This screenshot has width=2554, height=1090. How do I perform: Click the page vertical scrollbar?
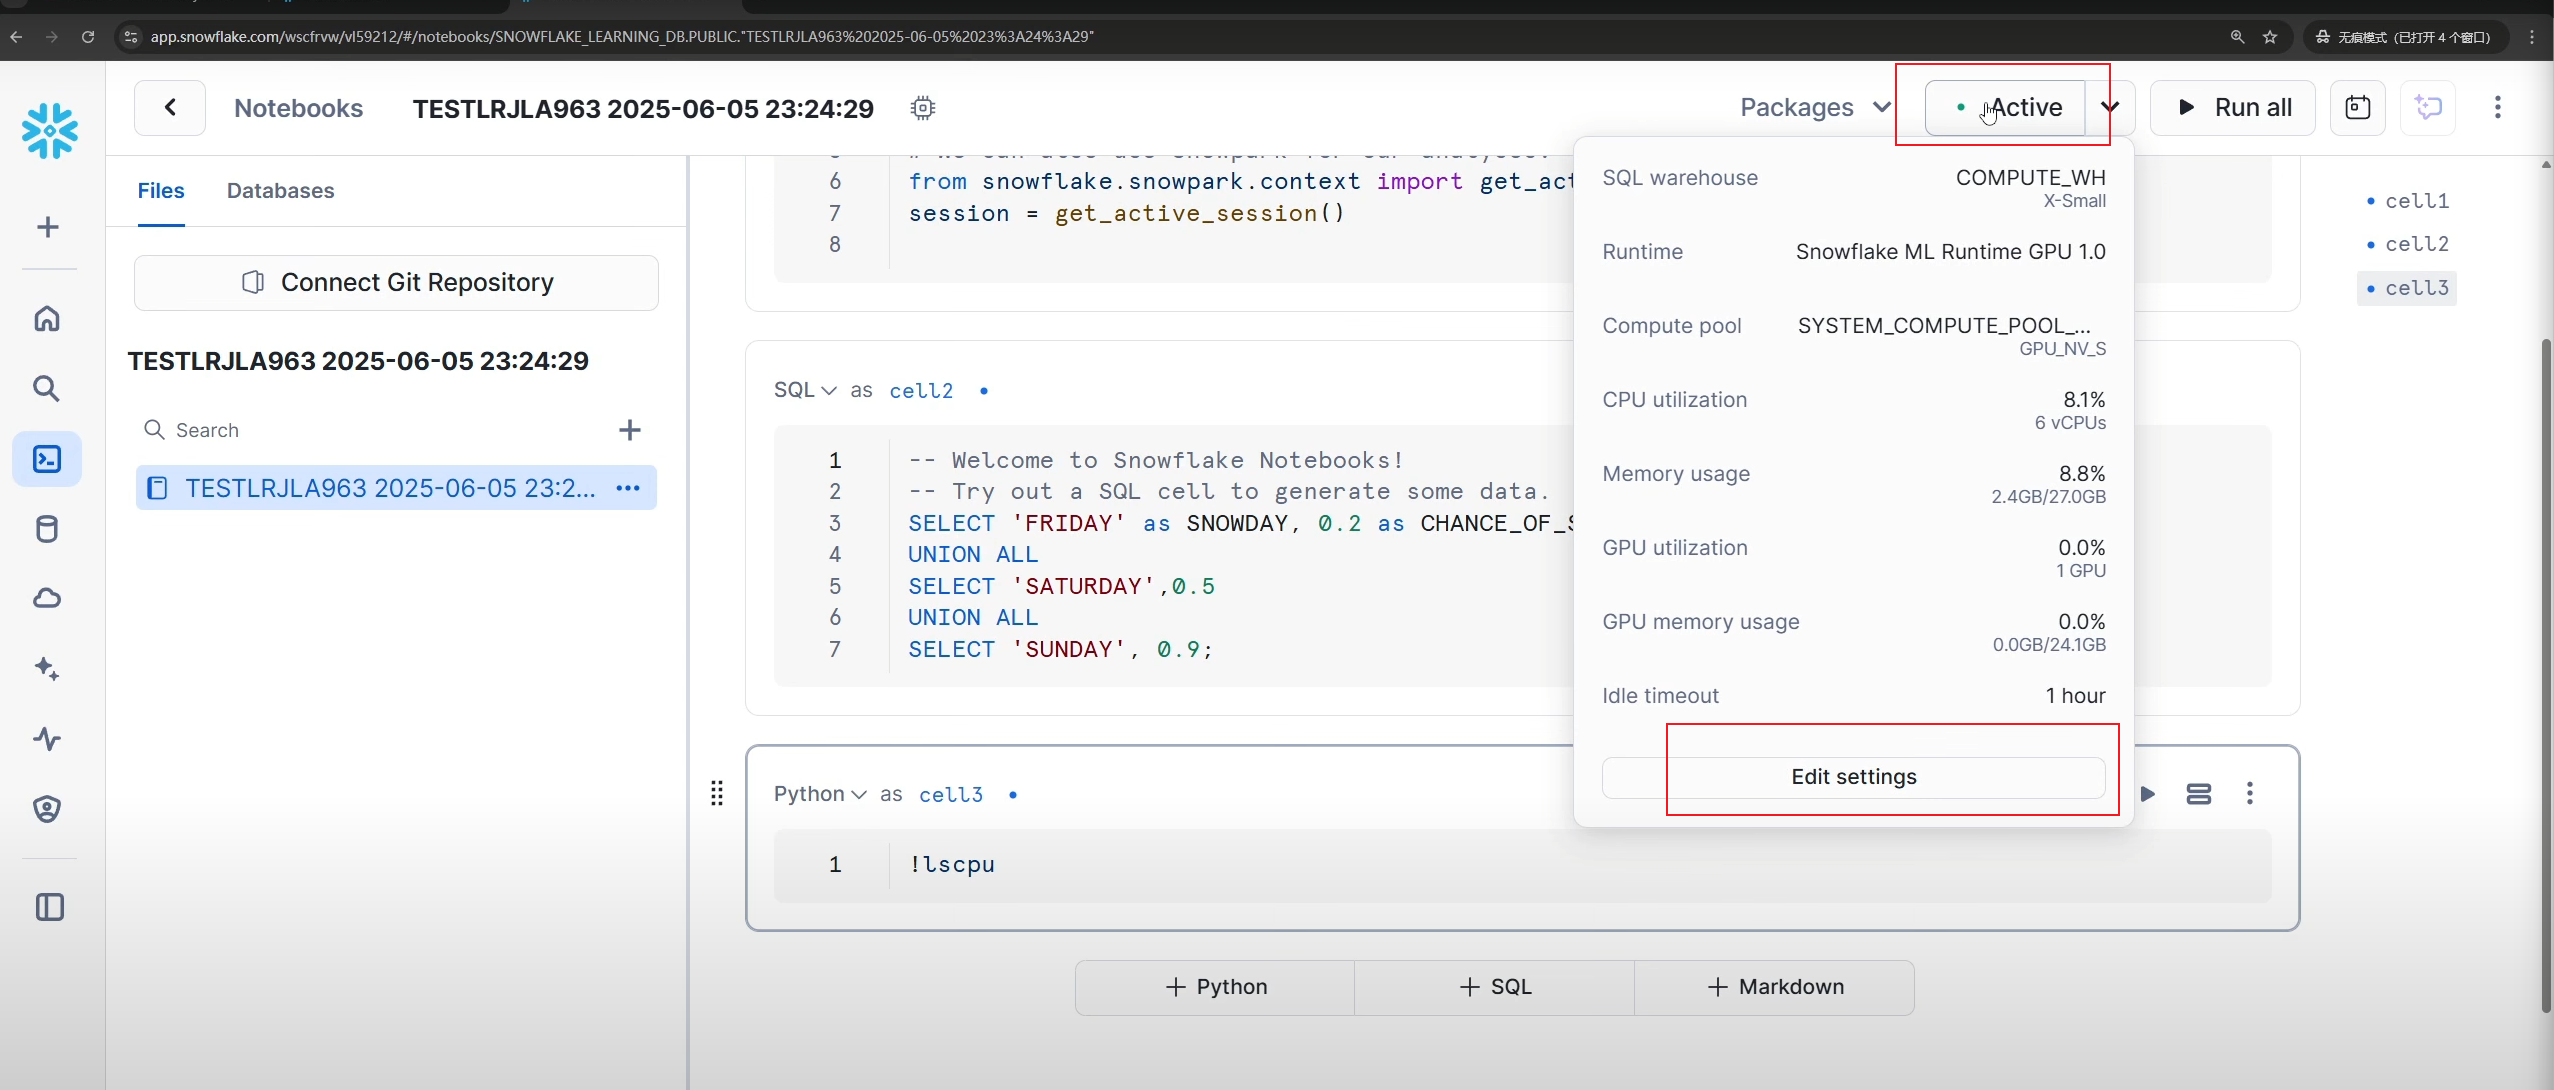click(2546, 675)
